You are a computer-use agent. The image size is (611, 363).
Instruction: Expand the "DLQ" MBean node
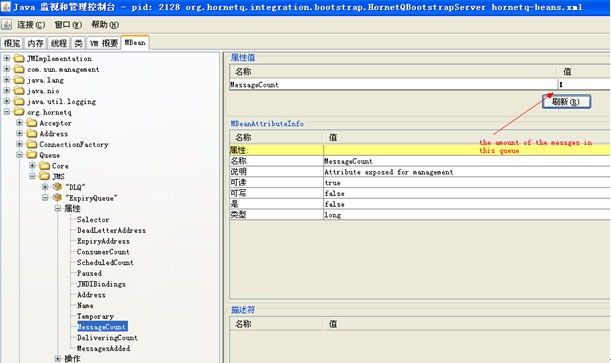(x=45, y=187)
